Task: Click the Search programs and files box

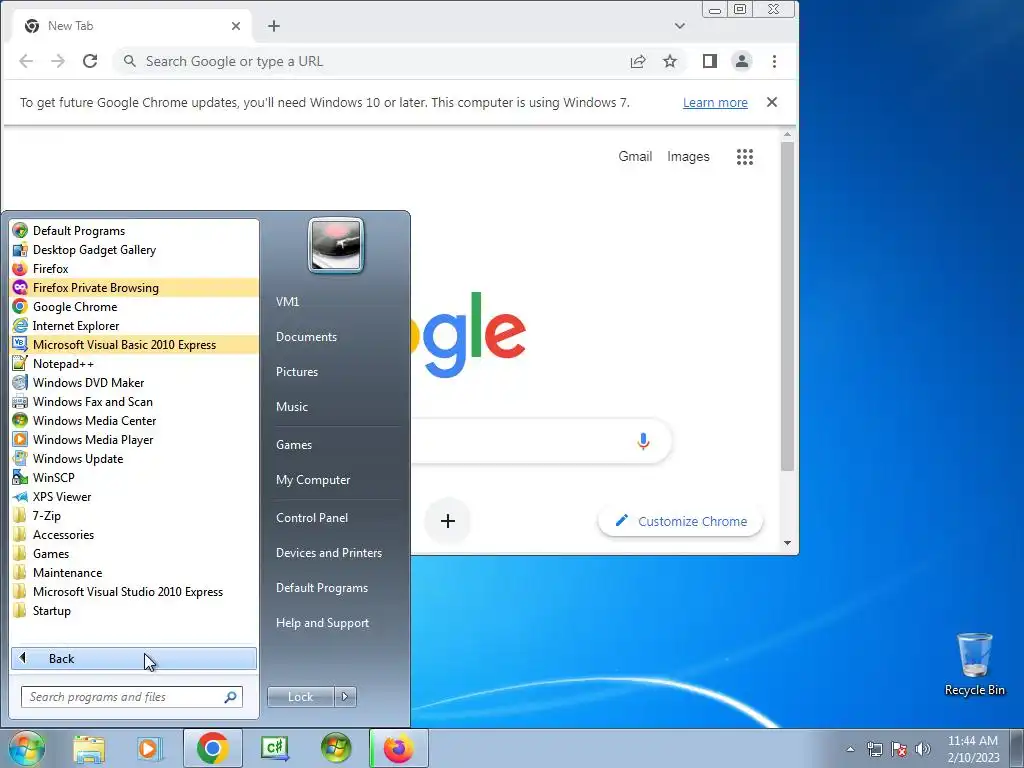Action: [x=131, y=697]
